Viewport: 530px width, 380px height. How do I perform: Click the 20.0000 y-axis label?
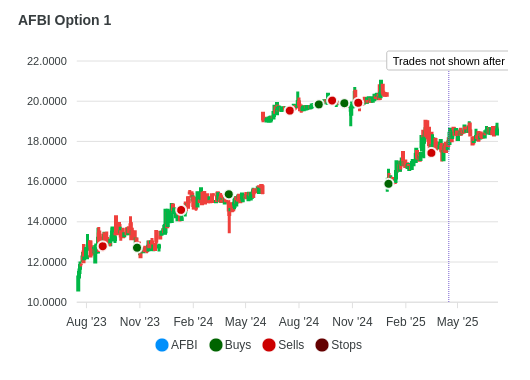coord(47,101)
